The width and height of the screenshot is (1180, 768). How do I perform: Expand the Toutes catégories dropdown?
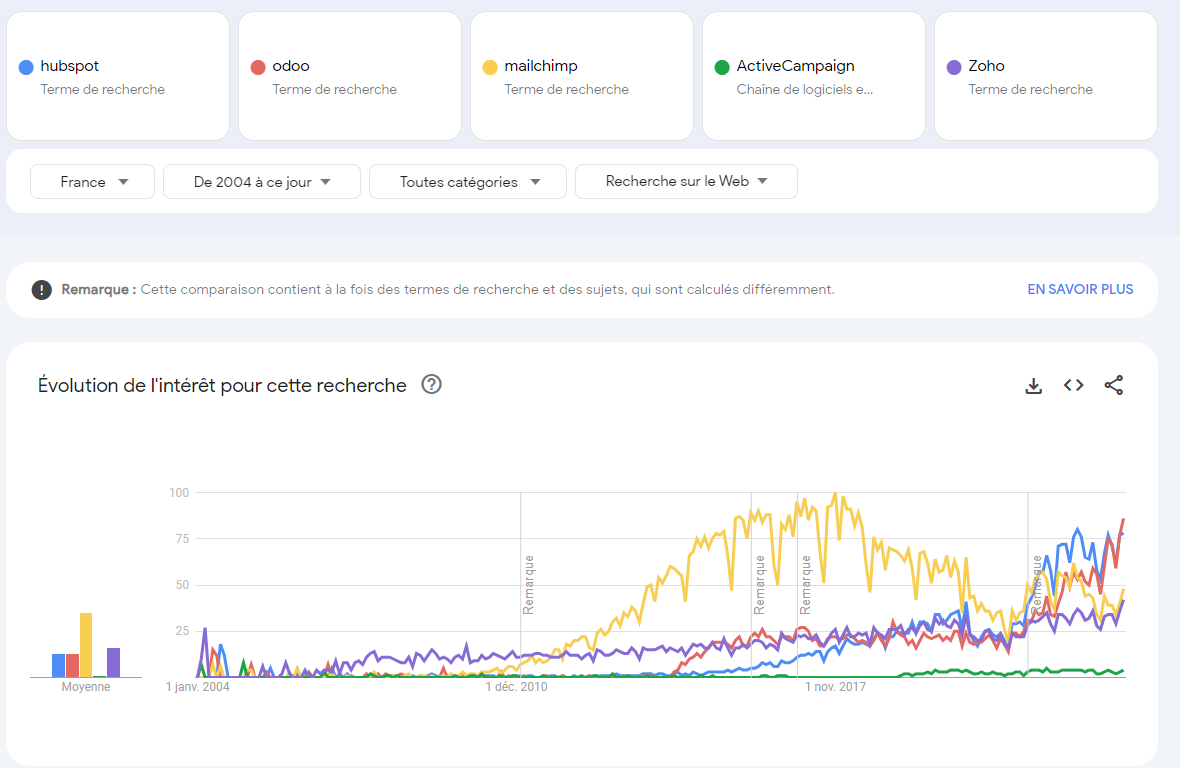coord(468,181)
